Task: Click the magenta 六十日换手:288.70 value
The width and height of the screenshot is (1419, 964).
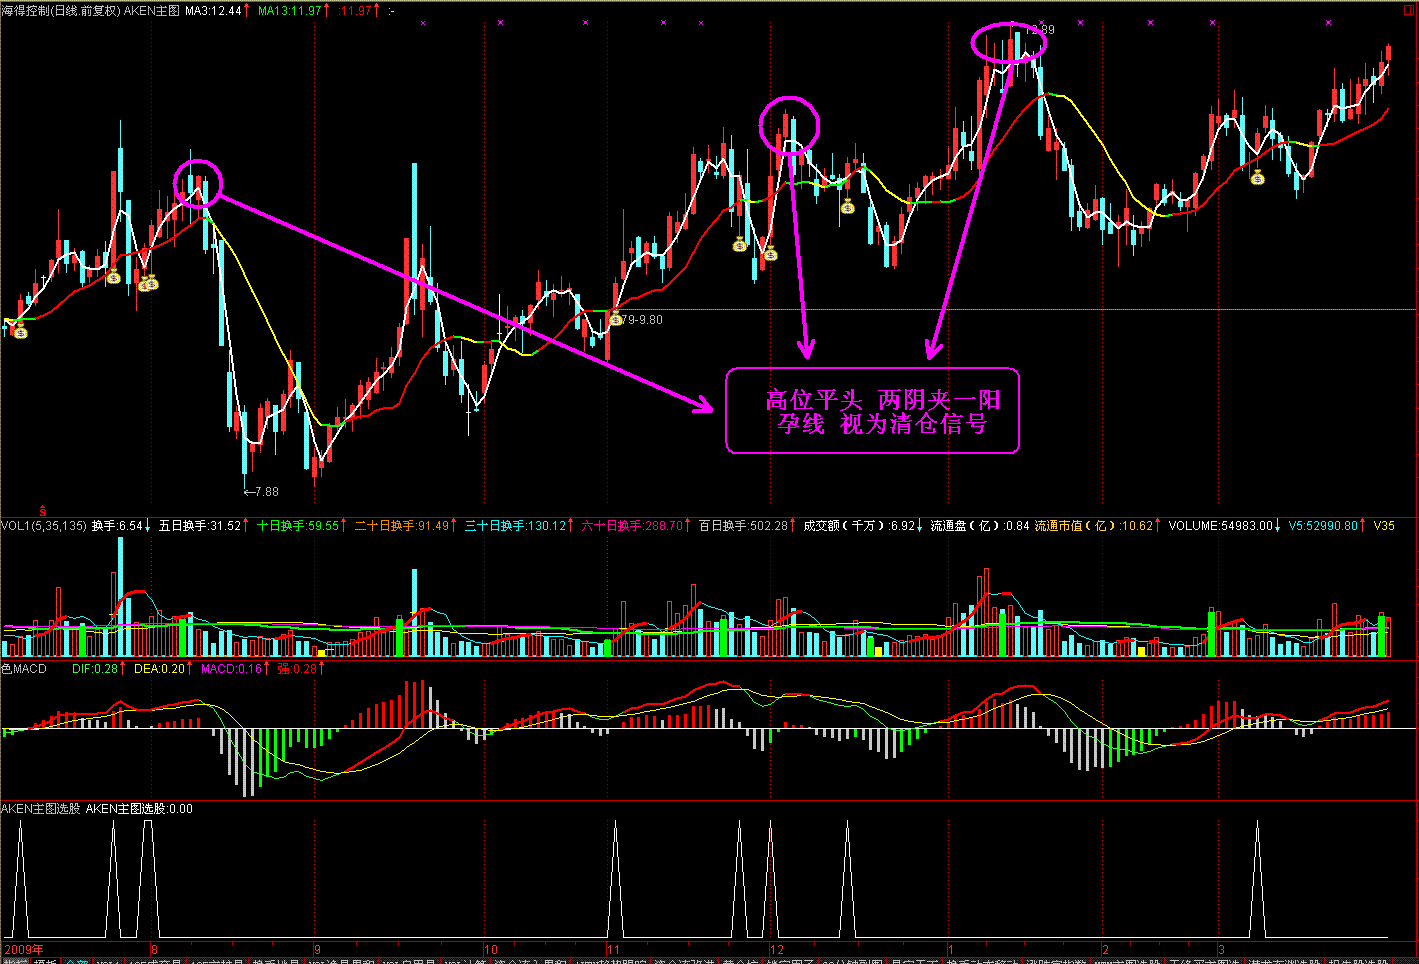Action: (x=632, y=525)
